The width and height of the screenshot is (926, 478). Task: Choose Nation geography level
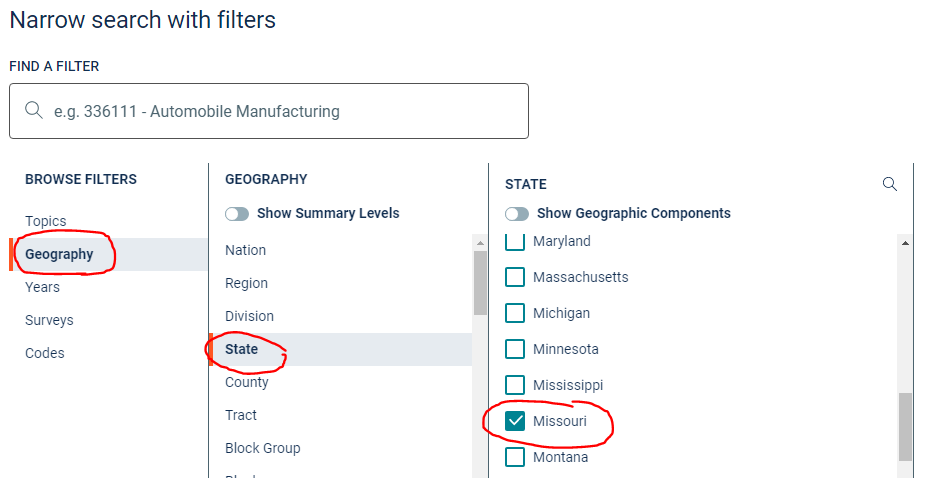tap(246, 250)
